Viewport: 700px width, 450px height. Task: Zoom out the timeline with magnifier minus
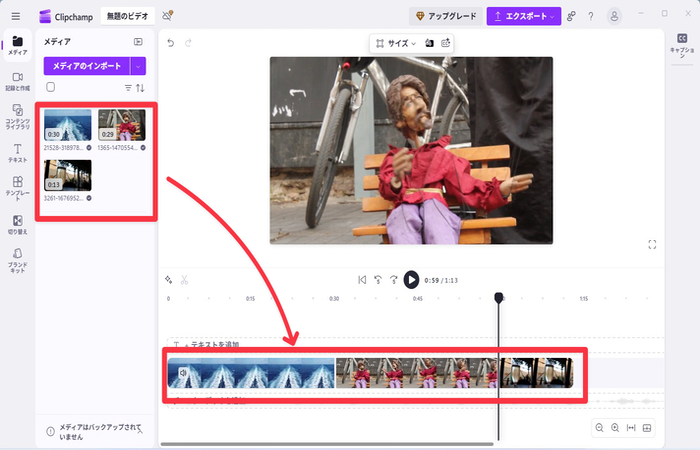coord(599,428)
